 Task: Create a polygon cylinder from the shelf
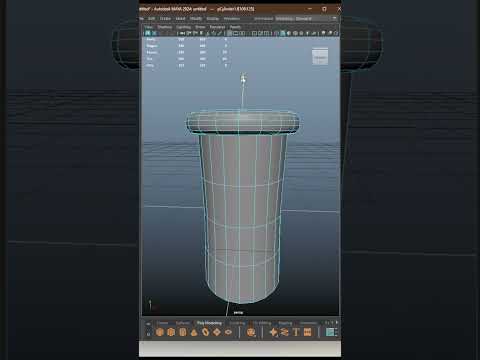pyautogui.click(x=182, y=332)
